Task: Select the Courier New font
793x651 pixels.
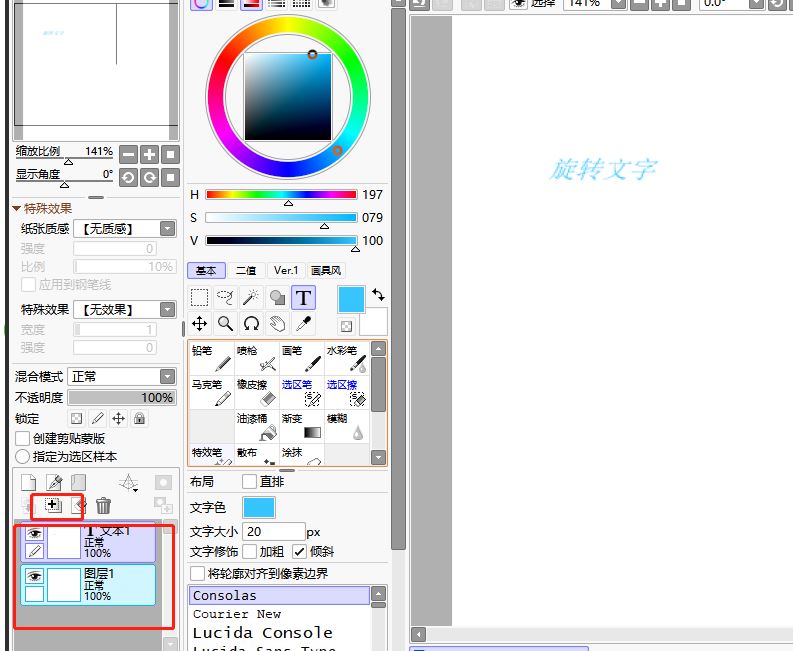Action: 279,614
